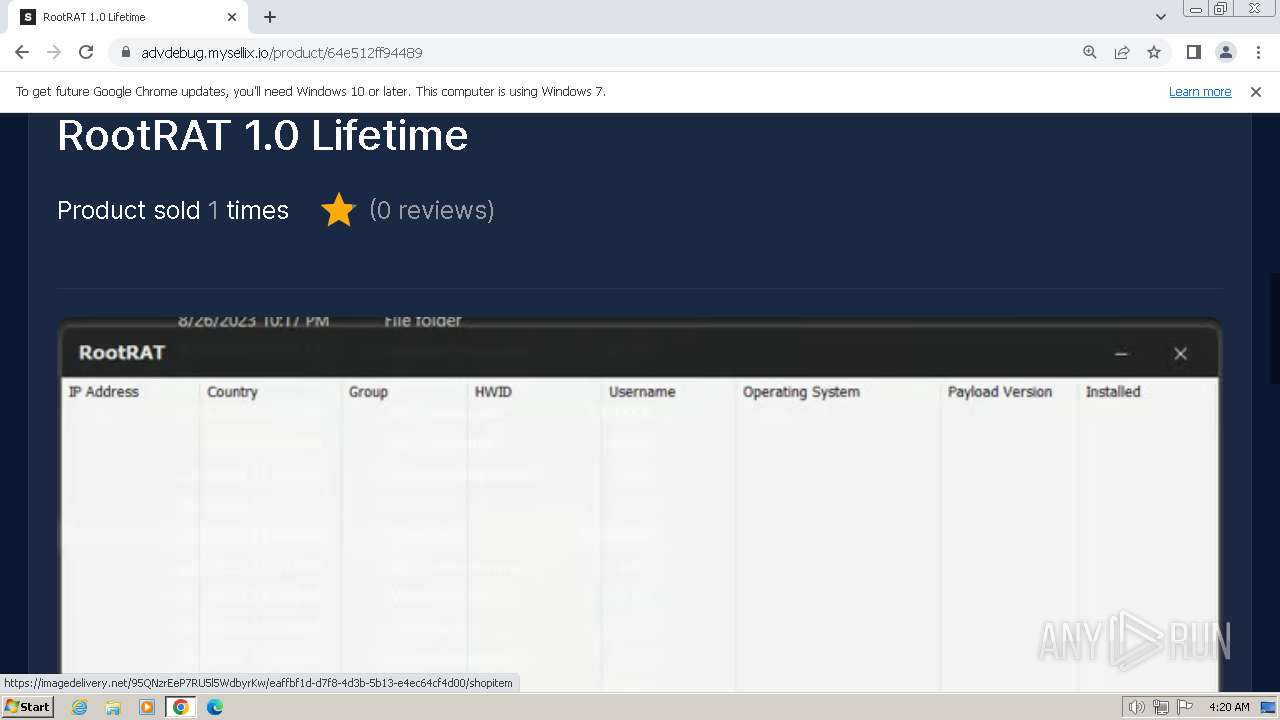Restore down the Chrome window
The image size is (1280, 720).
coord(1221,8)
